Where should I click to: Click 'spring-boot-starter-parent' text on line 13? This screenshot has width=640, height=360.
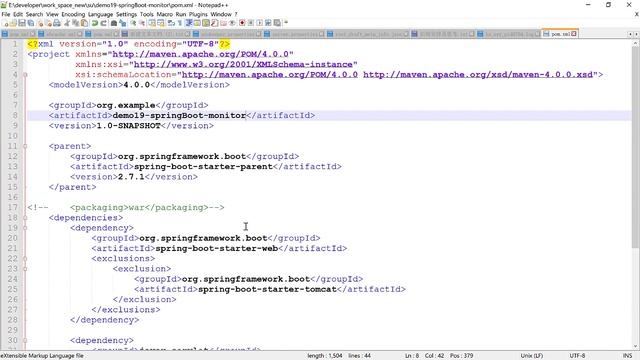point(203,167)
